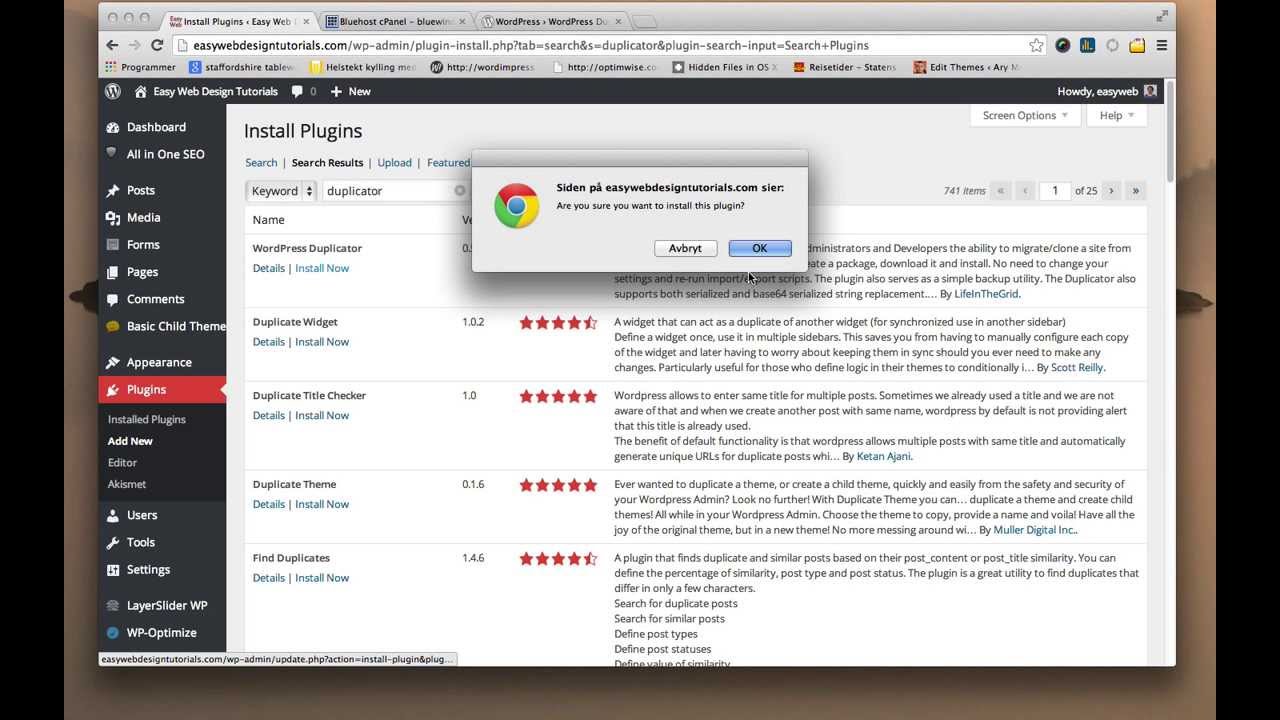Open Easy Web Design Tutorials site link
This screenshot has width=1280, height=720.
pyautogui.click(x=206, y=91)
